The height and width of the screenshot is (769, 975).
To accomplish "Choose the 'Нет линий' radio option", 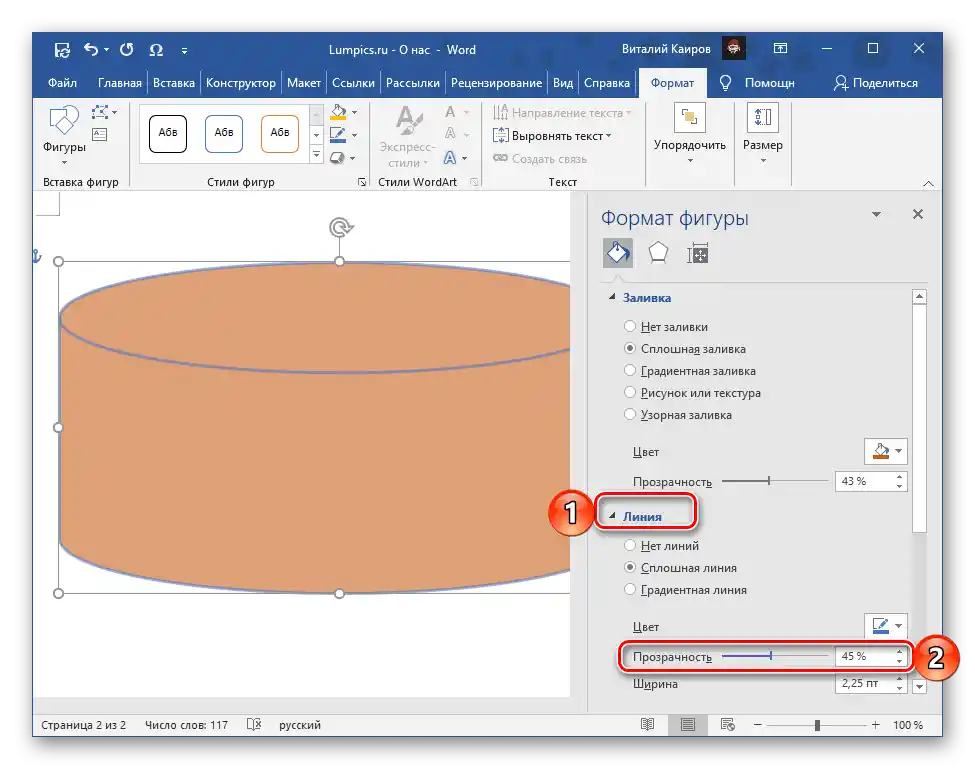I will pyautogui.click(x=630, y=546).
